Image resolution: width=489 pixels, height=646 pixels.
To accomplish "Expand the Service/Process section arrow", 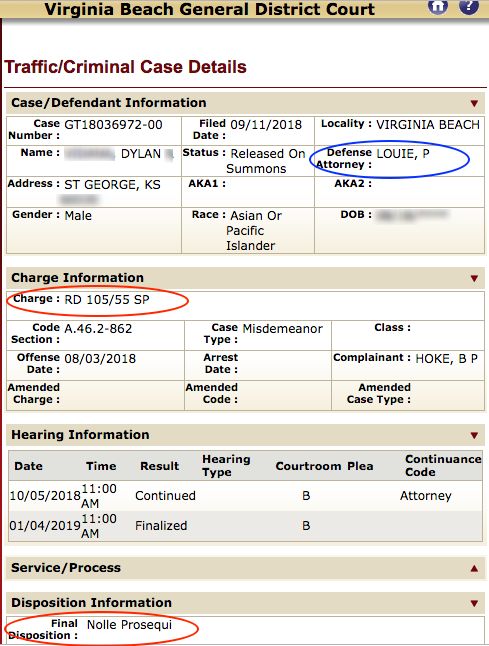I will click(x=474, y=569).
